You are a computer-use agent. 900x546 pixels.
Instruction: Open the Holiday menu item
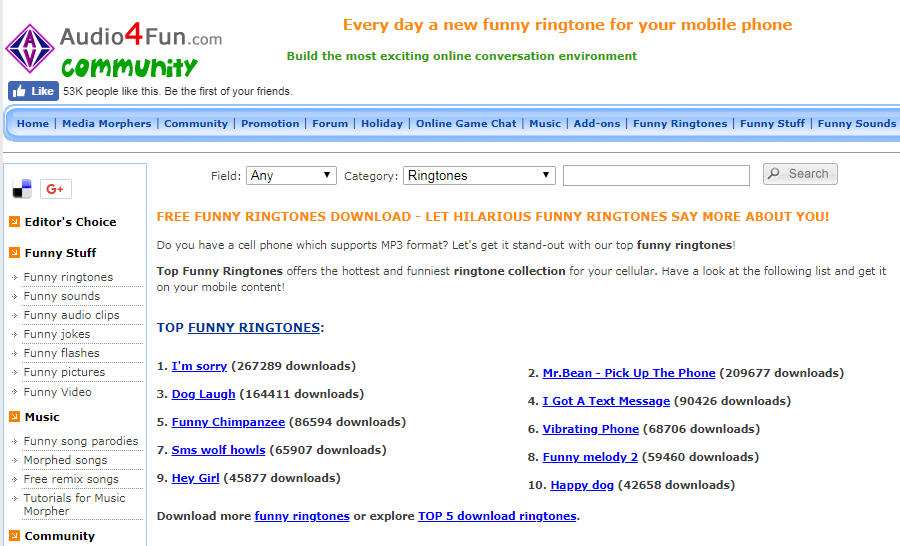pyautogui.click(x=382, y=123)
